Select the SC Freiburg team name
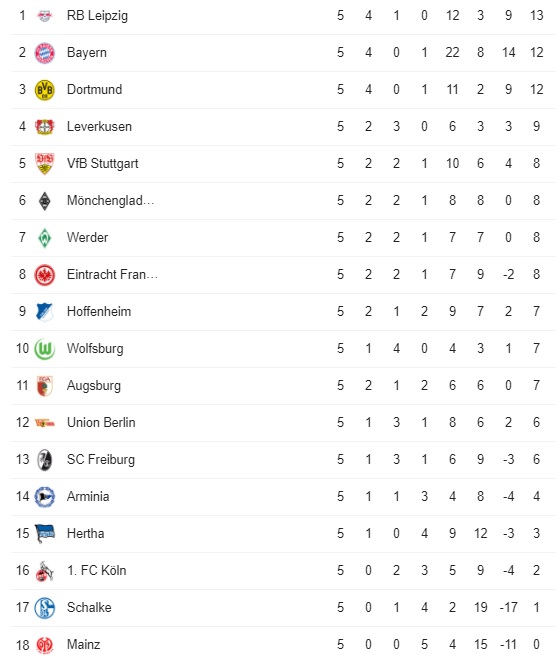Viewport: 556px width, 667px height. click(100, 459)
